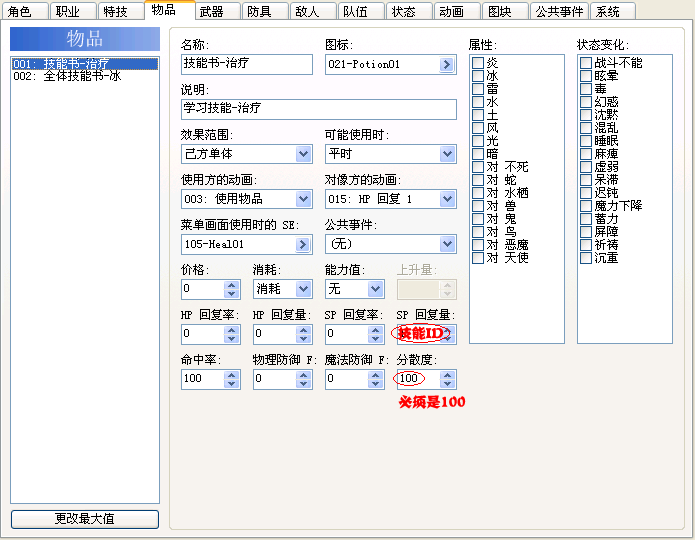
Task: Open the 系统 tab
Action: coord(613,11)
